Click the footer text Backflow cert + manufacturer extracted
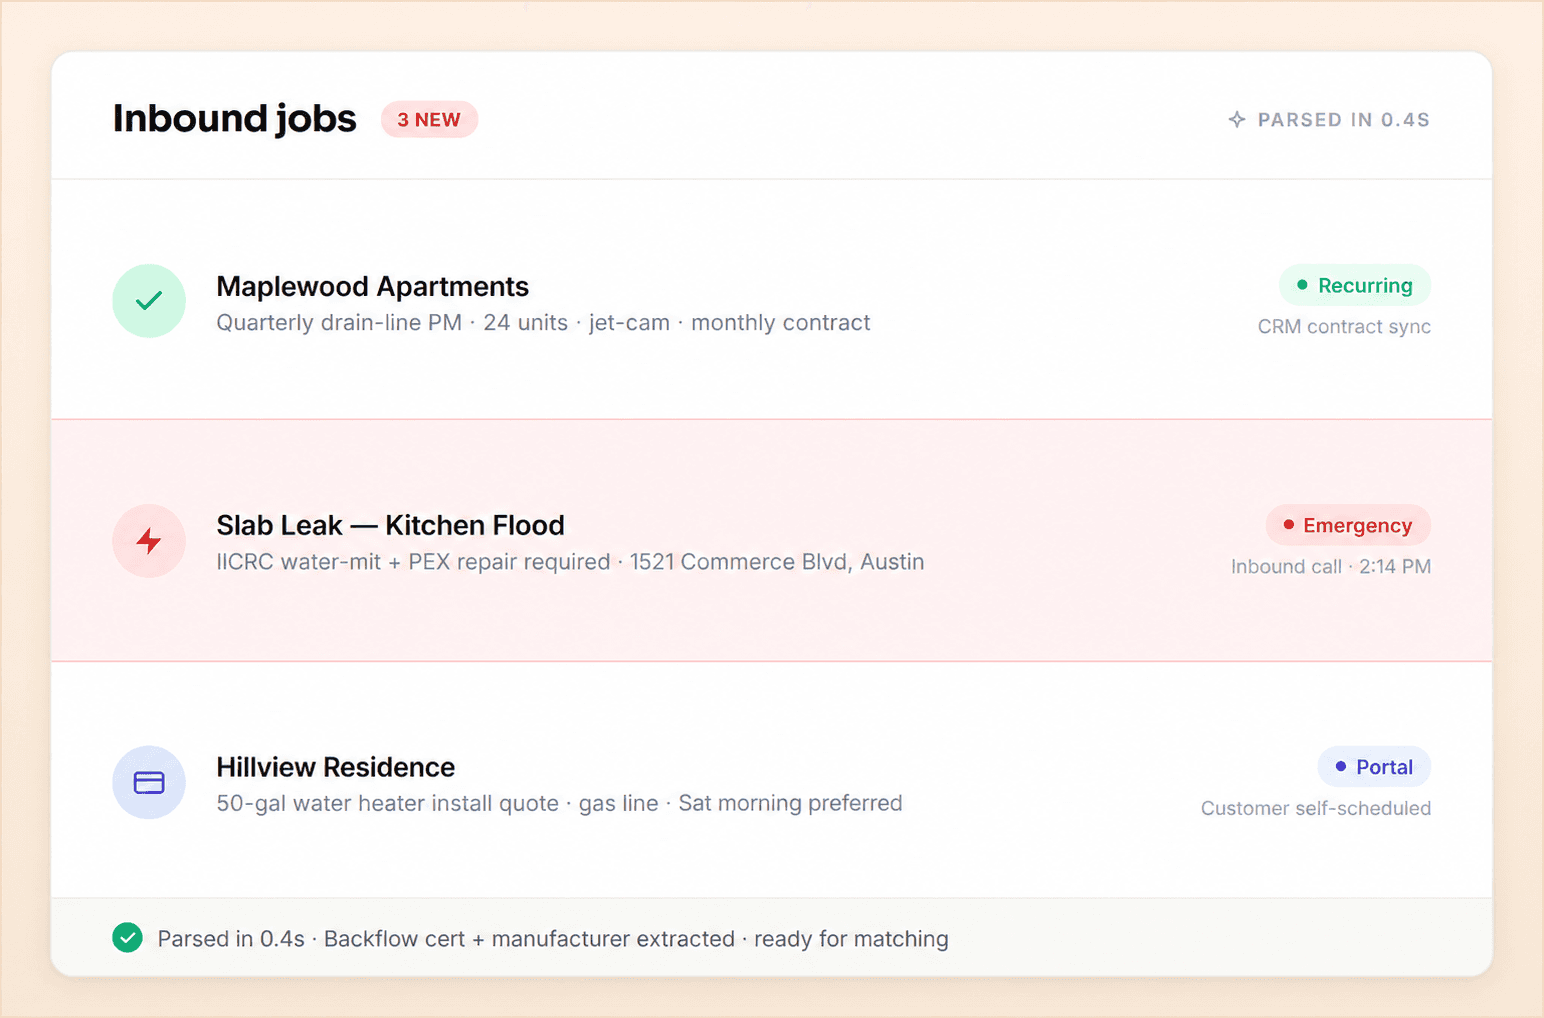 [x=529, y=939]
